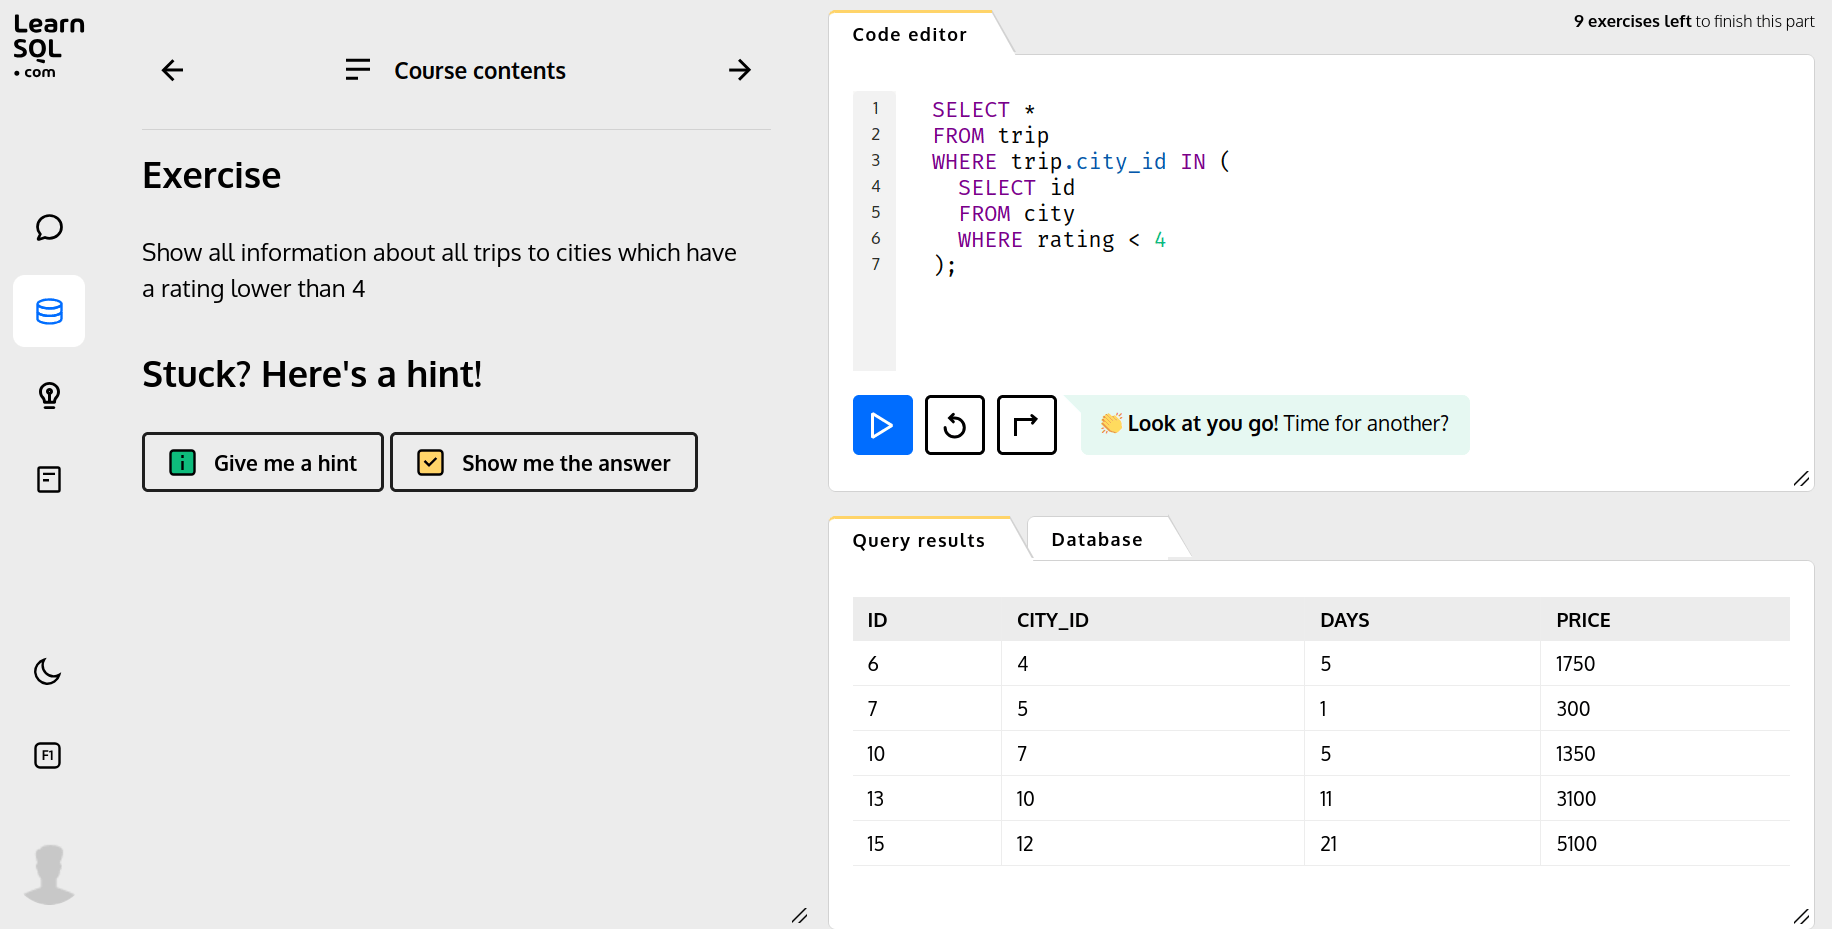Open the user profile avatar
Viewport: 1832px width, 929px height.
(49, 874)
